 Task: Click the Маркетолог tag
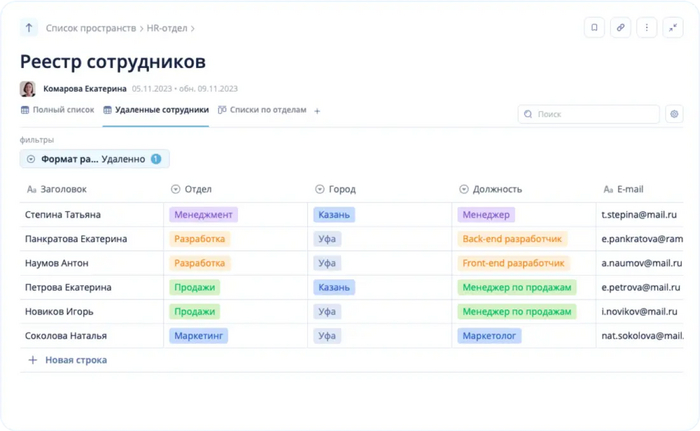pyautogui.click(x=489, y=336)
